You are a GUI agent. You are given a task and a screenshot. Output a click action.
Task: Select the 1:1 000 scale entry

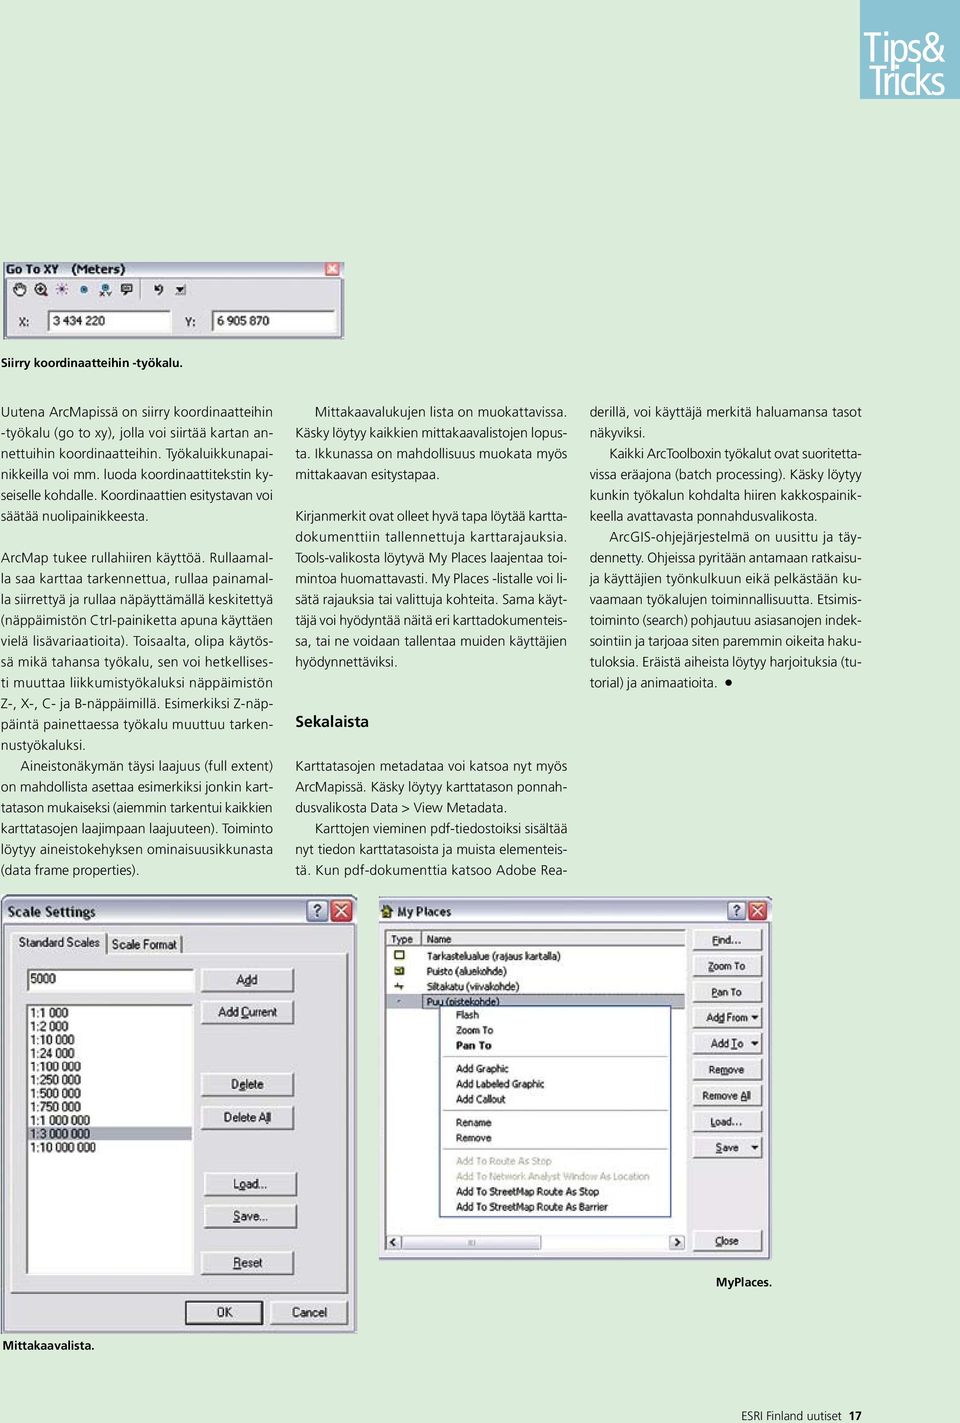(x=109, y=1013)
